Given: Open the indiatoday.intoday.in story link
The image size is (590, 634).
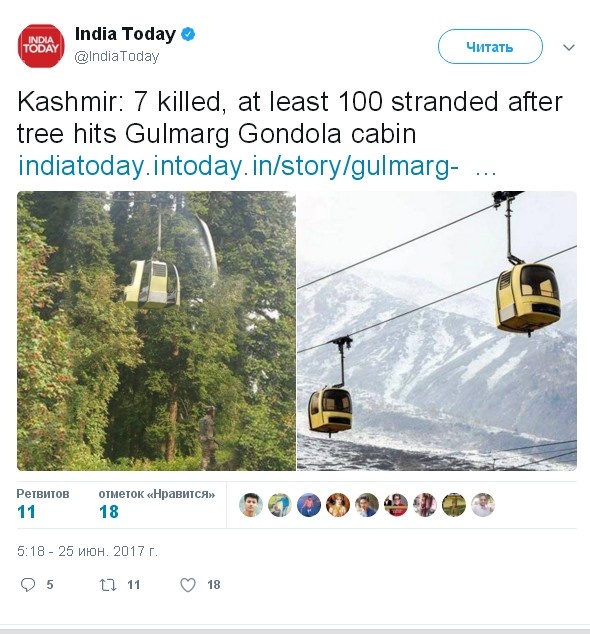Looking at the screenshot, I should pos(257,166).
